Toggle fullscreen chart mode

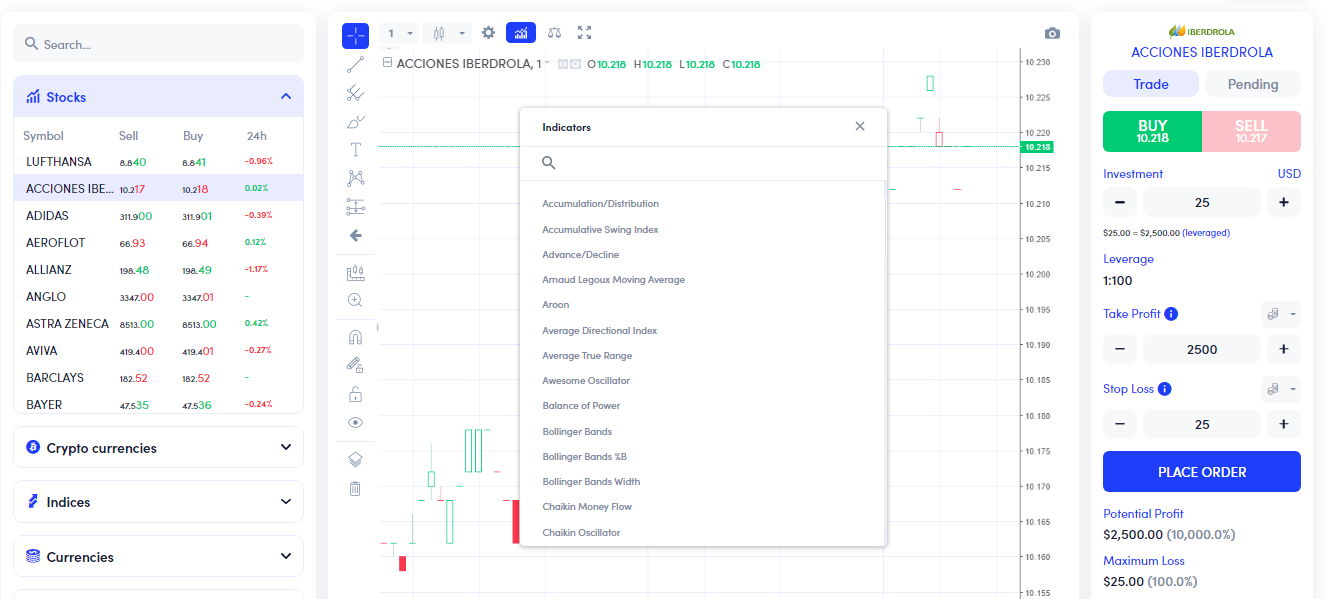[x=585, y=33]
